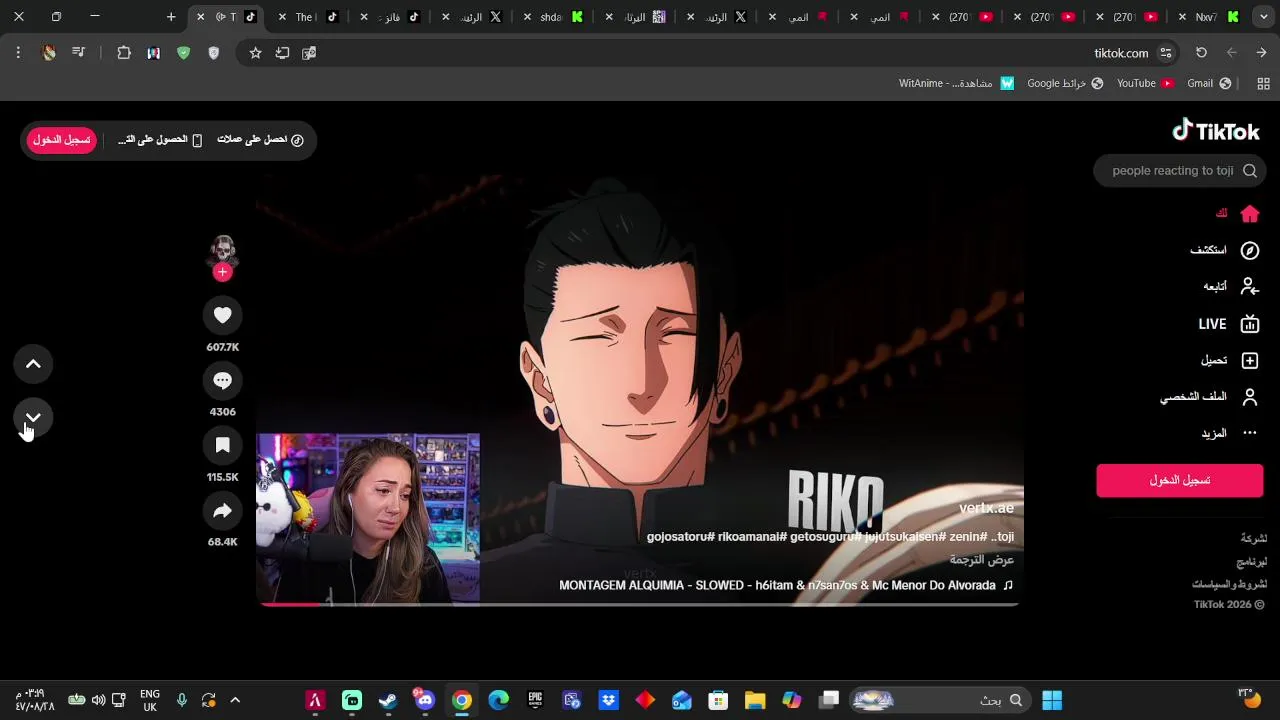Viewport: 1280px width, 720px height.
Task: Like the video with the heart icon
Action: (x=222, y=315)
